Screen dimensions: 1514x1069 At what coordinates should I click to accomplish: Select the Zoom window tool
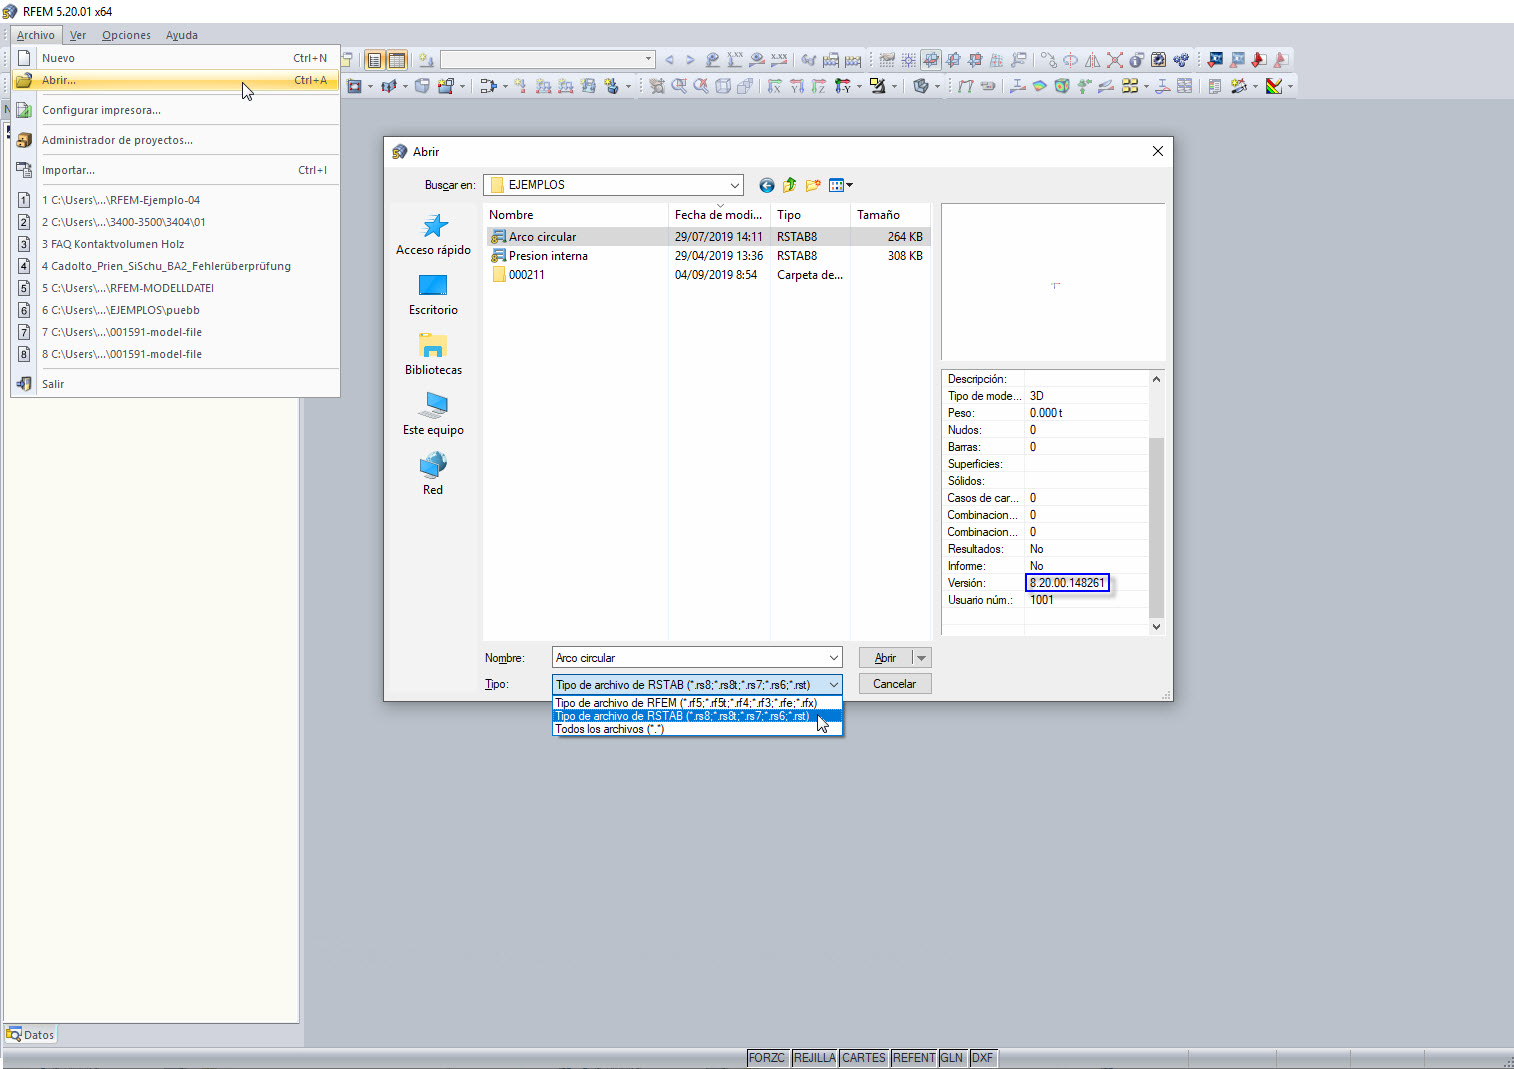click(681, 86)
